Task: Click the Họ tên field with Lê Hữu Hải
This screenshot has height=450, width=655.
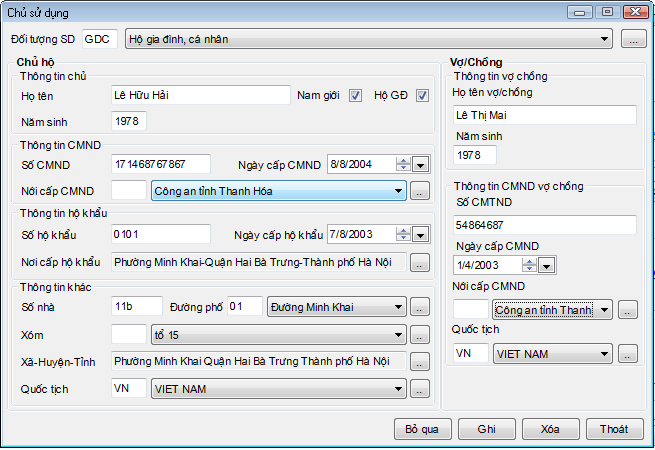Action: pyautogui.click(x=200, y=96)
